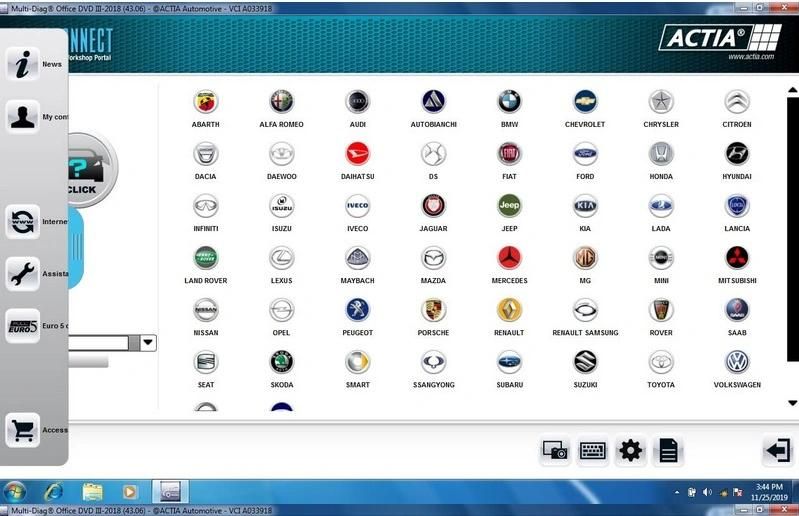Screen dimensions: 799x516
Task: Pick Ford from the manufacturers
Action: coord(585,154)
